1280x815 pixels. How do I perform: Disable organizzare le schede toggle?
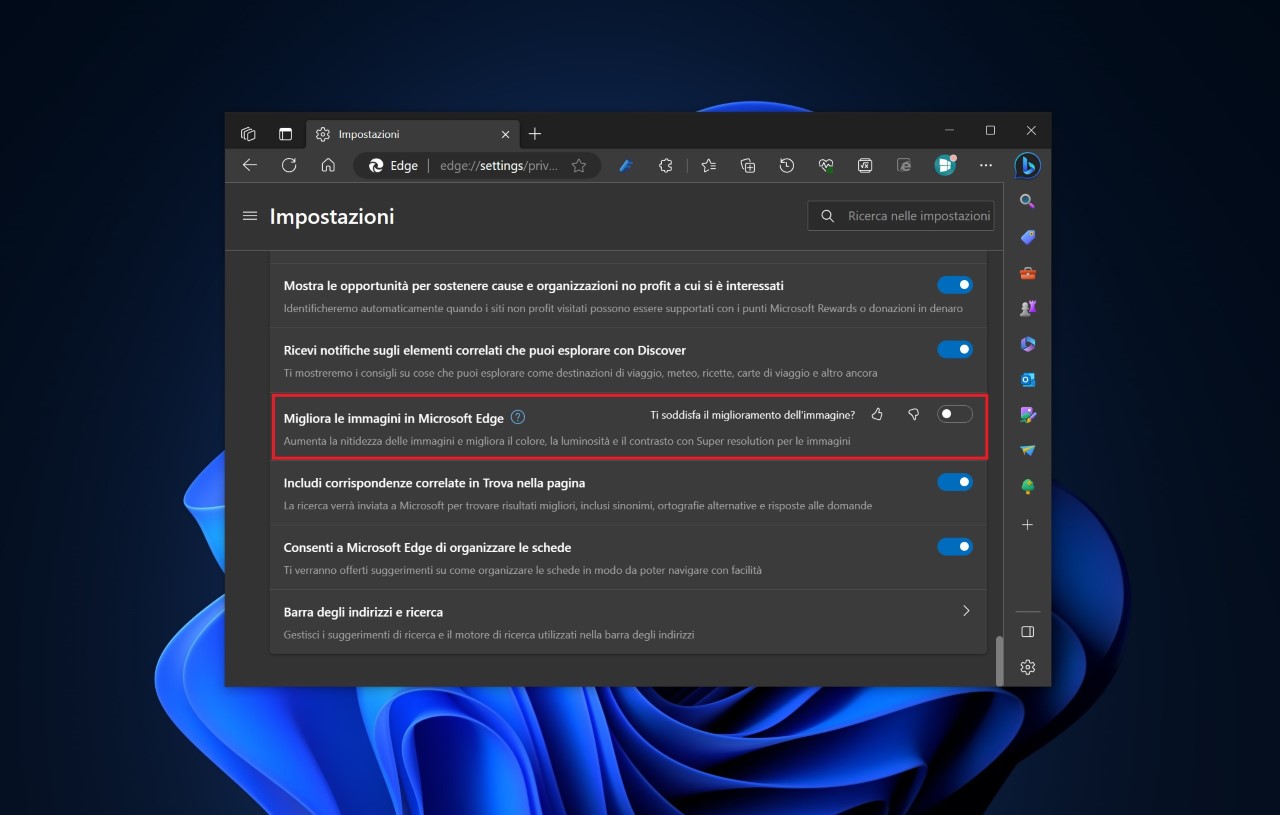[x=955, y=547]
